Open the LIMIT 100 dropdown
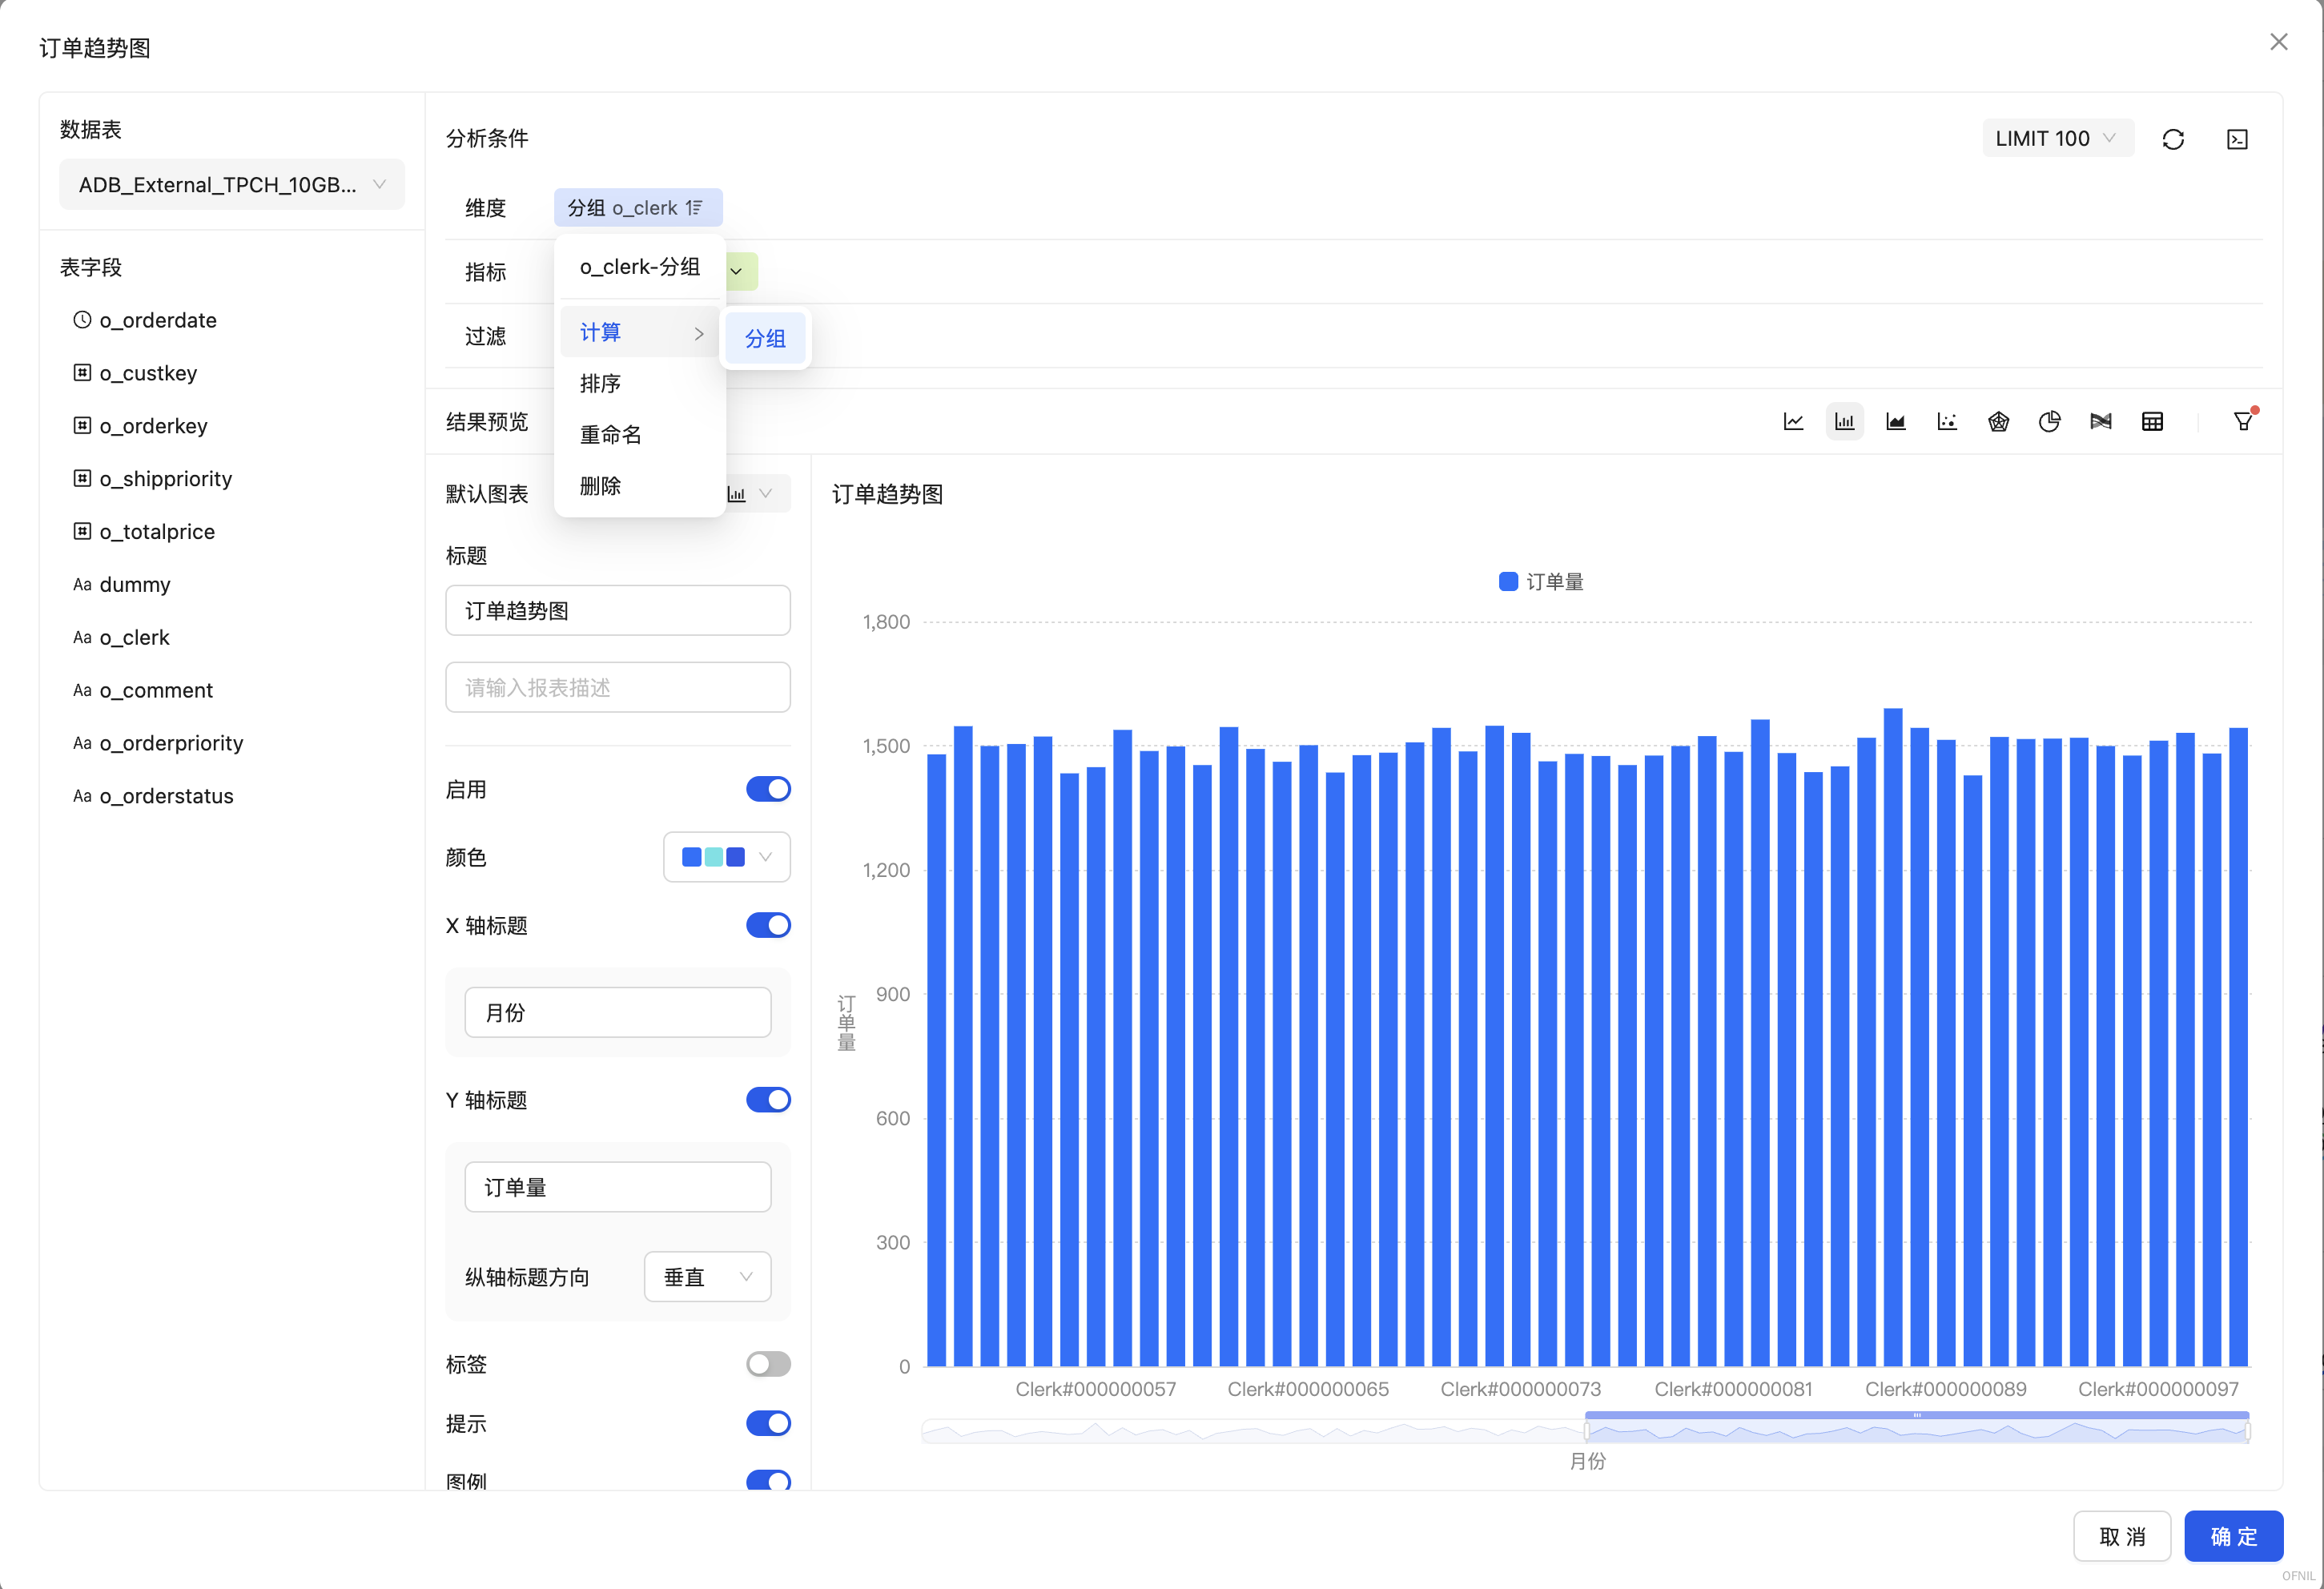The height and width of the screenshot is (1589, 2324). (2057, 139)
